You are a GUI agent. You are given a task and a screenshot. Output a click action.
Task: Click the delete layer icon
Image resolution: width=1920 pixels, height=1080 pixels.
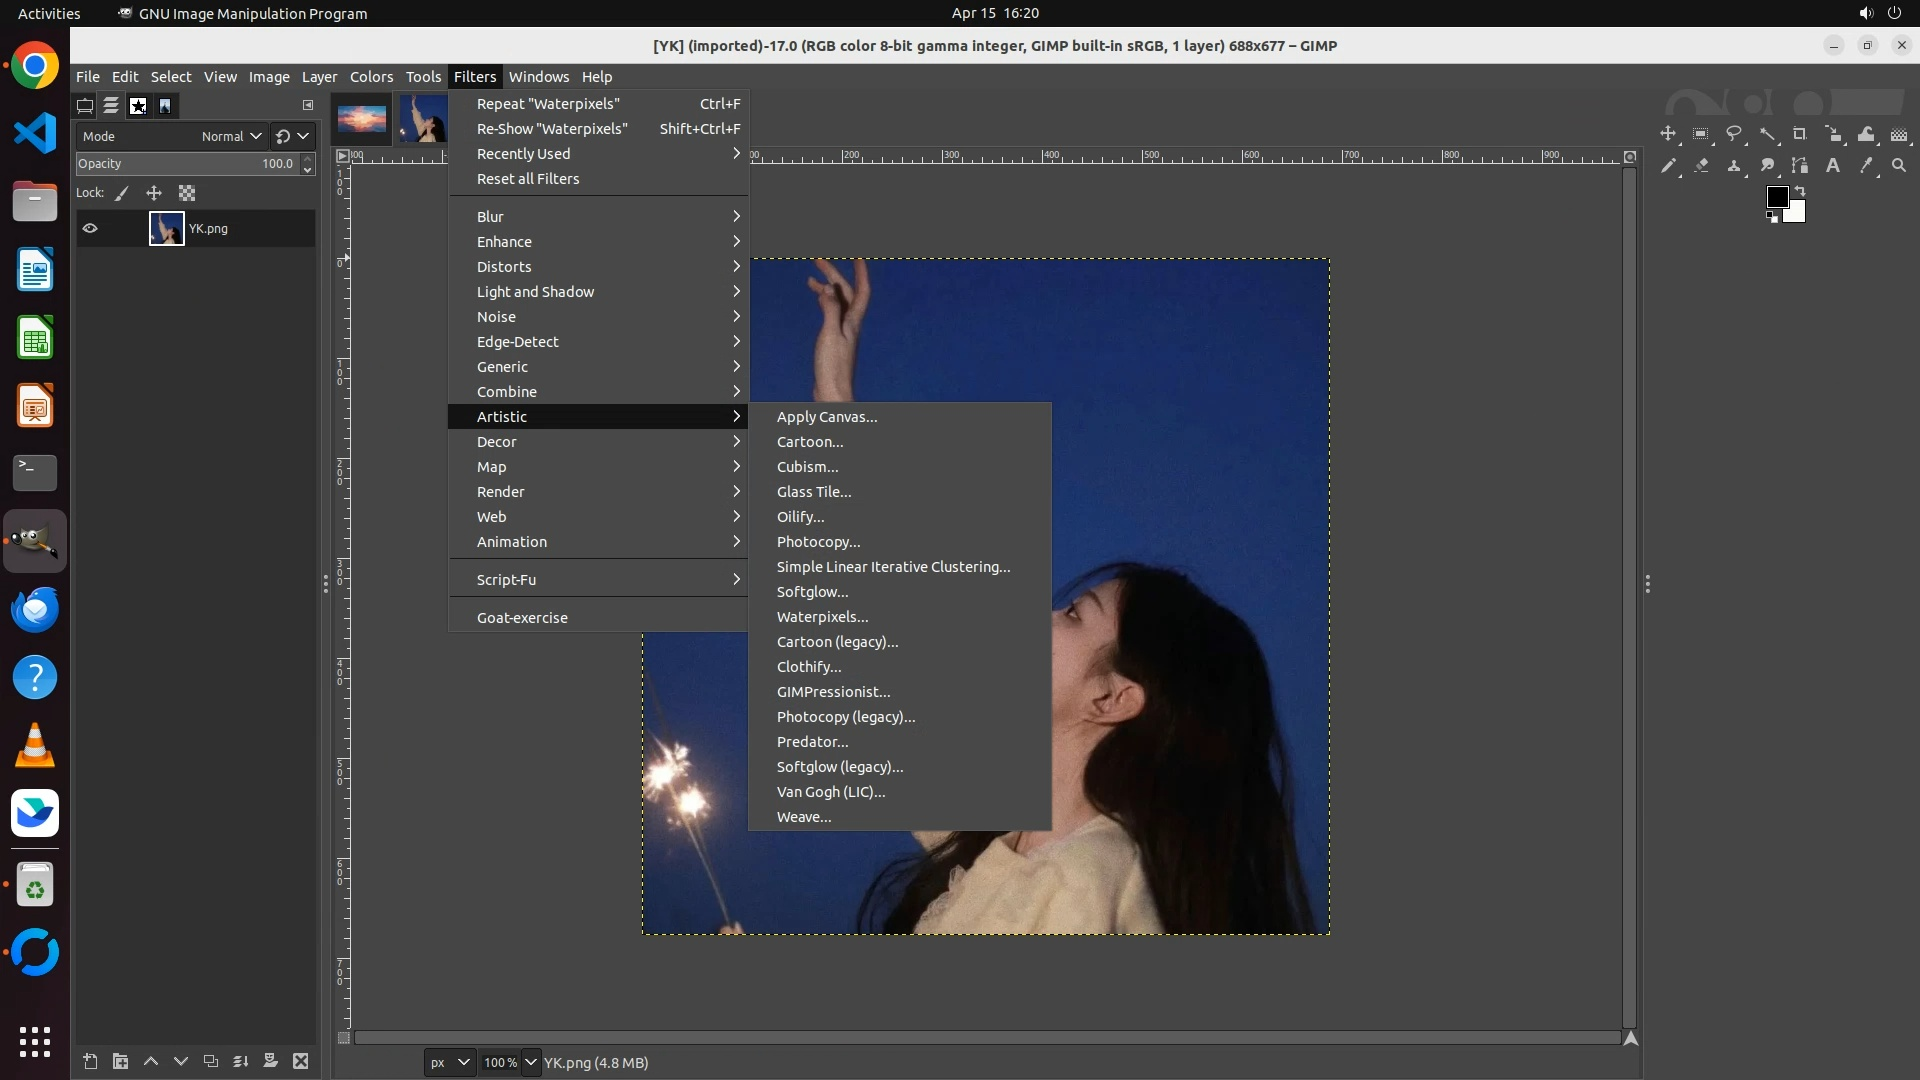coord(301,1061)
